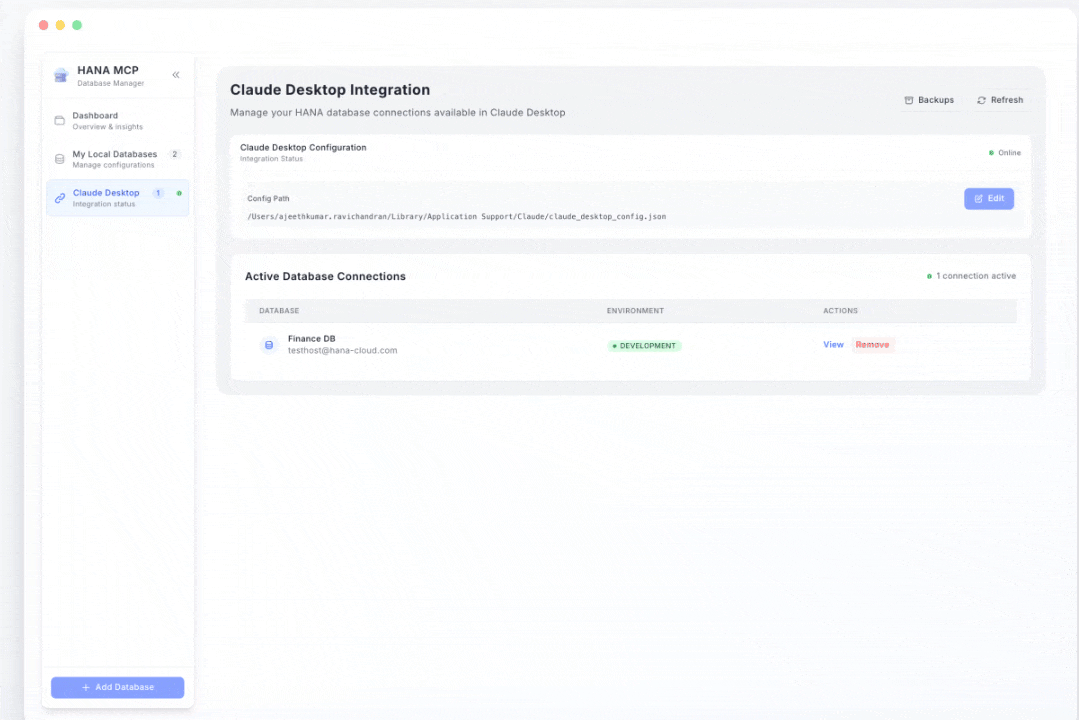Screen dimensions: 1079x720
Task: Remove the Finance DB connection
Action: tap(872, 344)
